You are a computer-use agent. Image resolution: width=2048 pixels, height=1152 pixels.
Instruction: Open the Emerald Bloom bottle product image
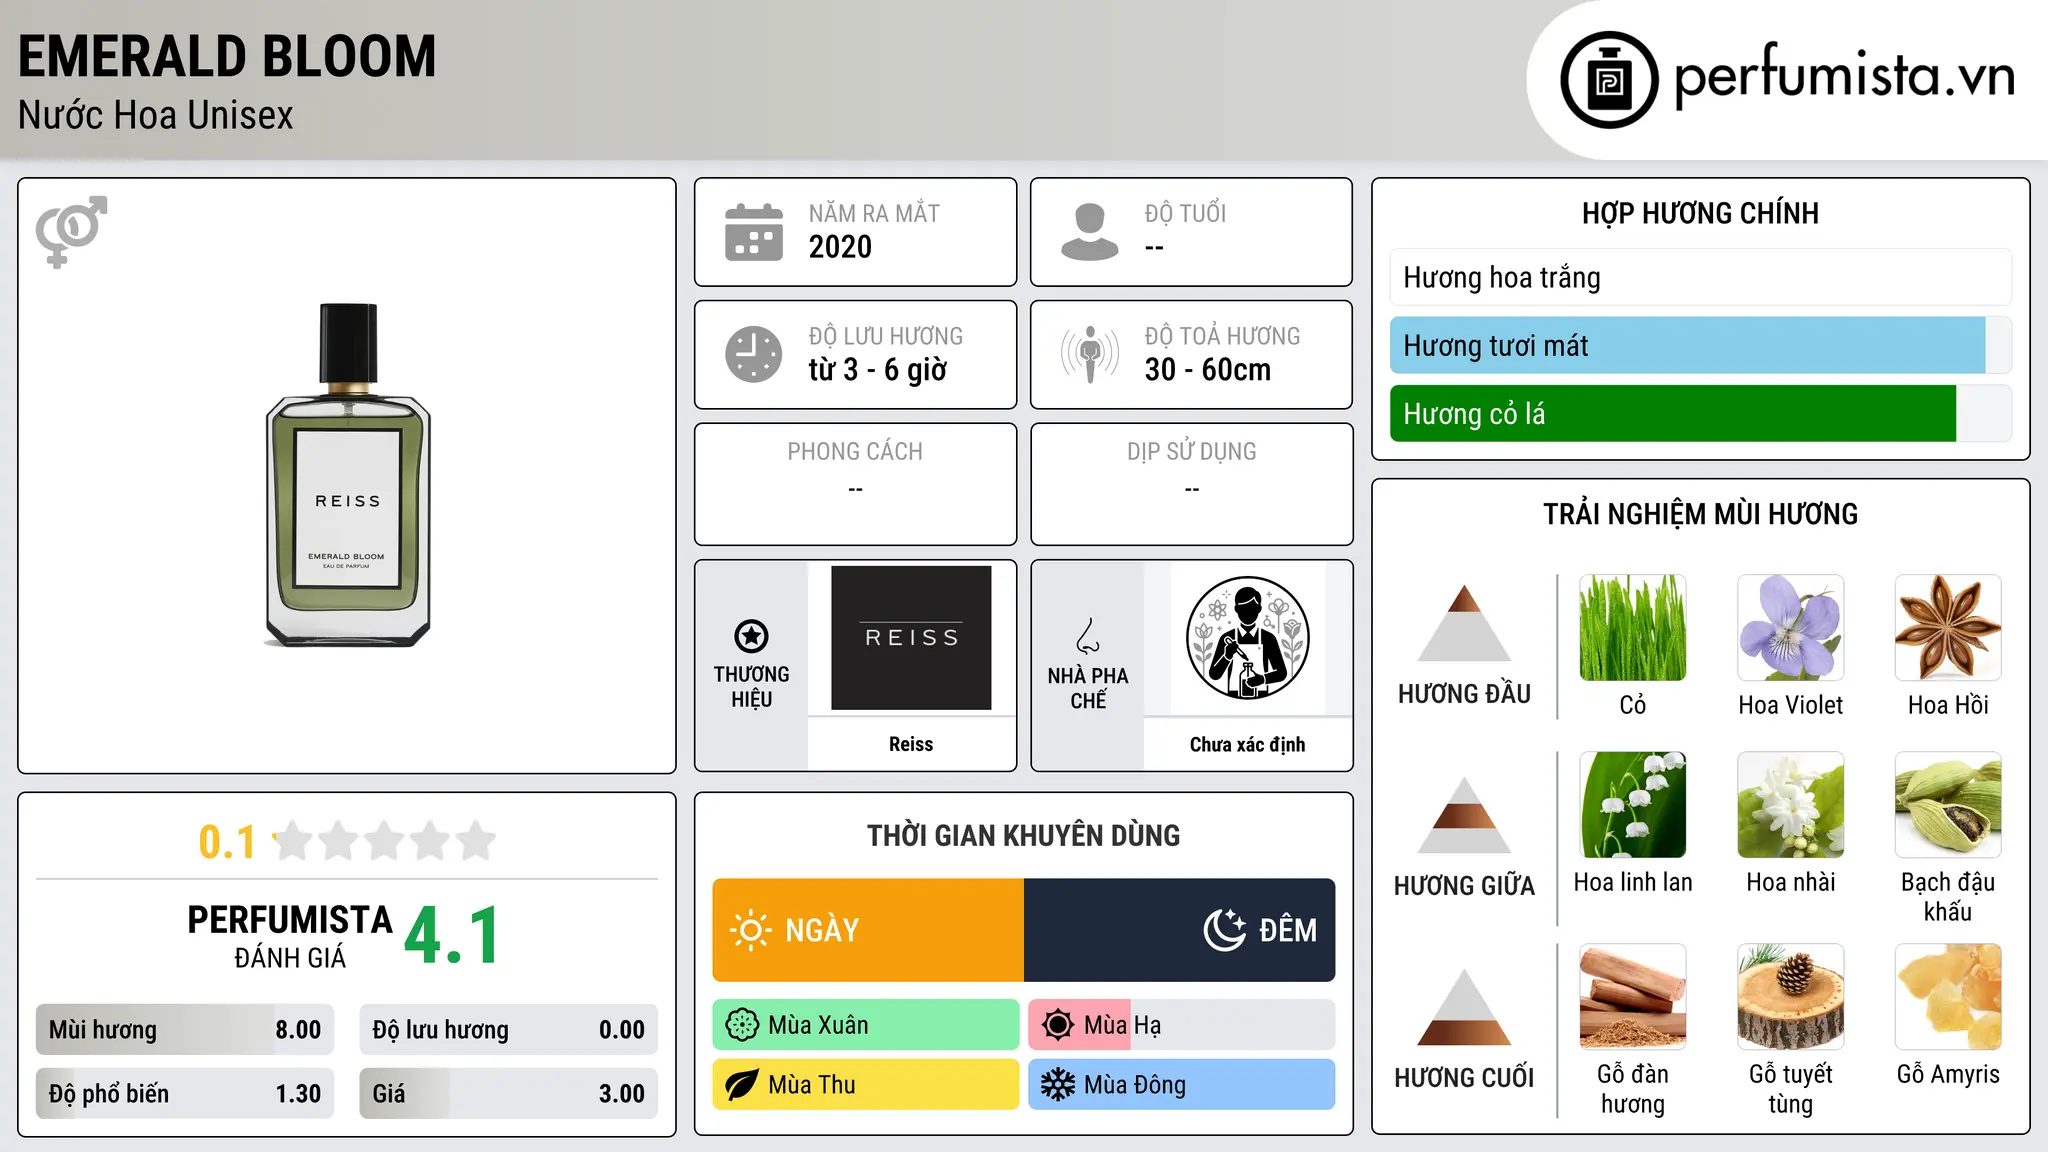coord(348,476)
